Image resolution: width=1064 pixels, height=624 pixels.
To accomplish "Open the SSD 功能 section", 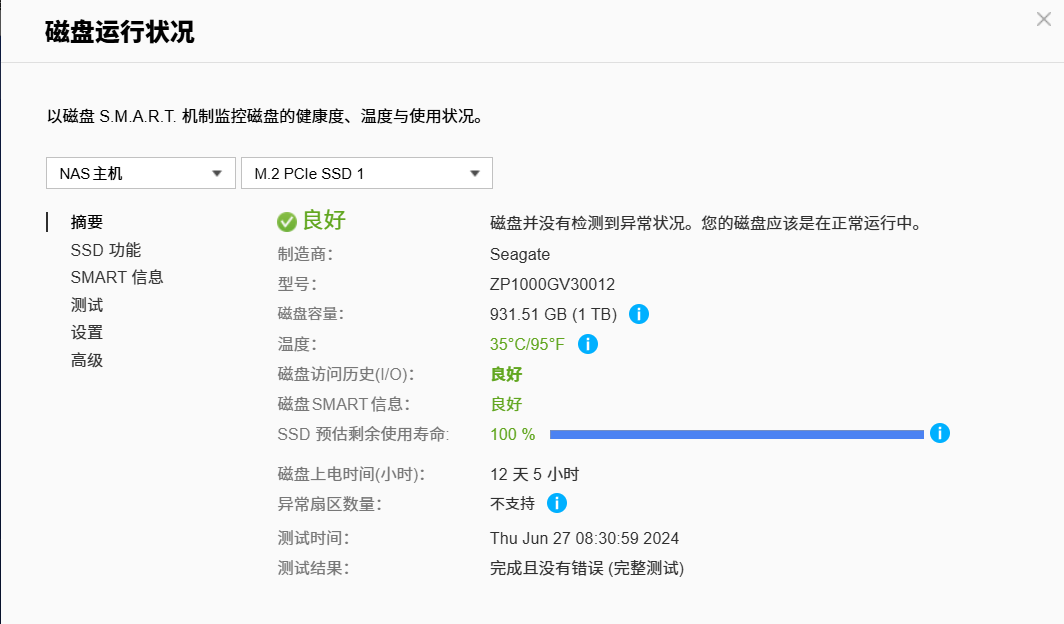I will (x=106, y=249).
